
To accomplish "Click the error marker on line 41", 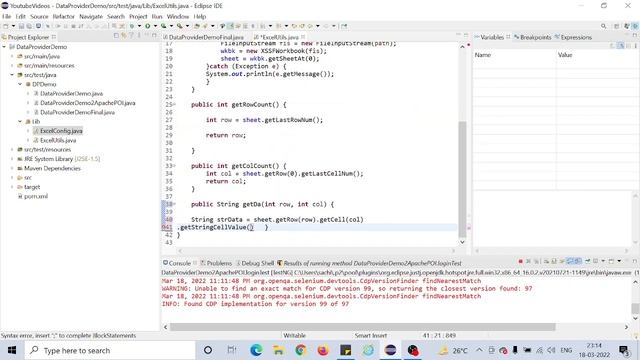I will pos(164,227).
